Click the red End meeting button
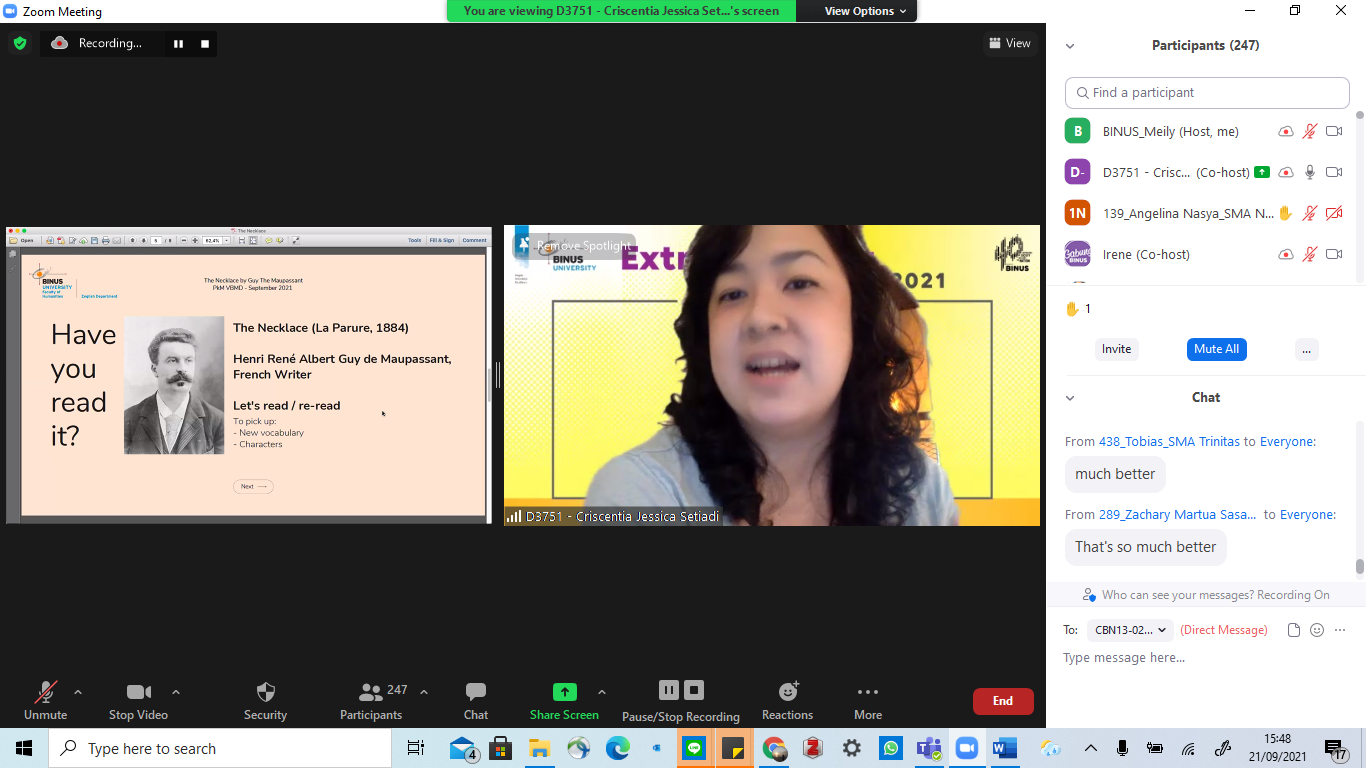Screen dimensions: 1366x768 pos(1002,701)
